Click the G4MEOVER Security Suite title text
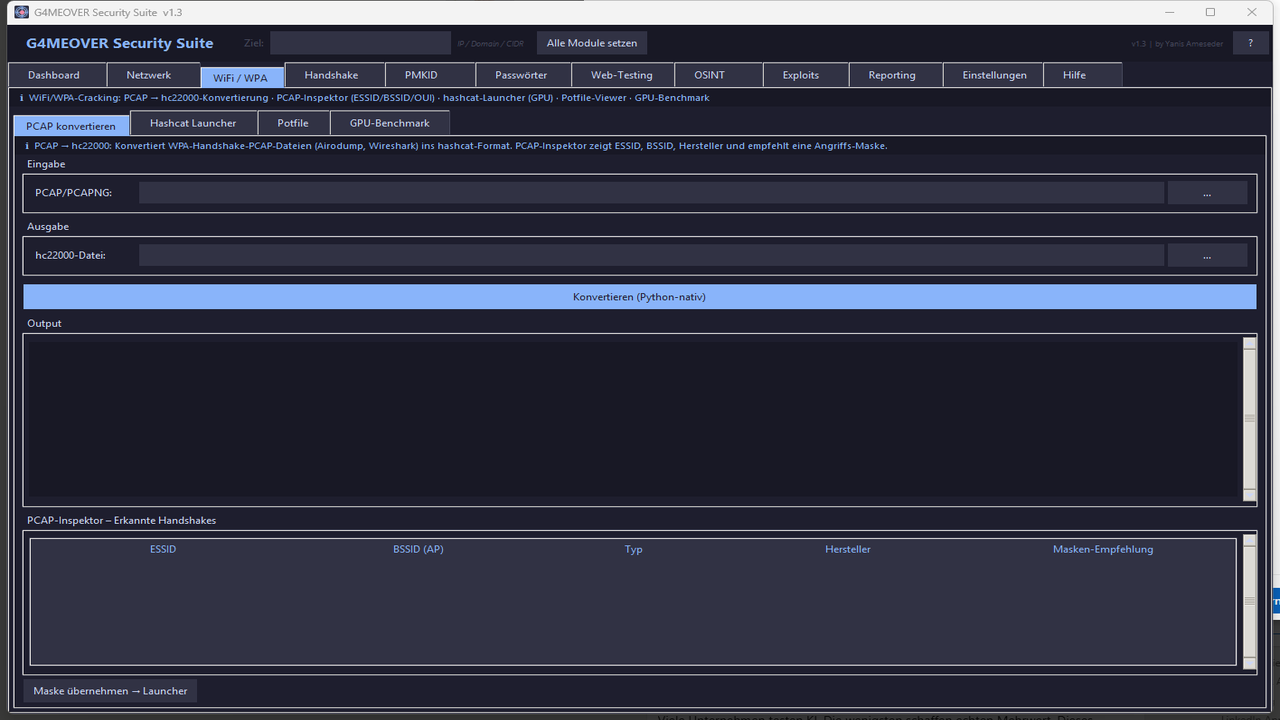 point(120,43)
